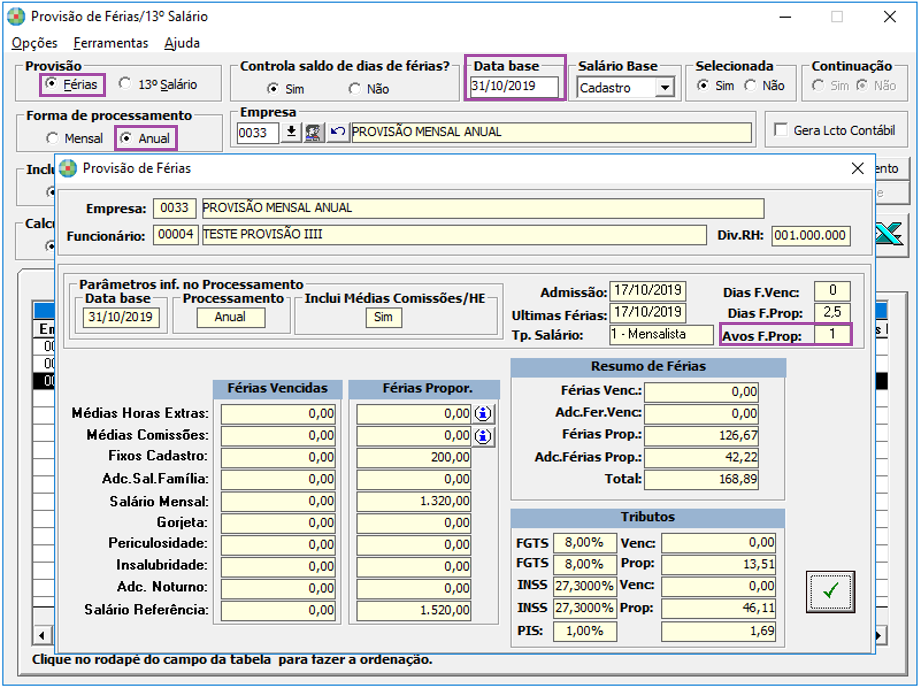
Task: Click the PIS rate 1,00%
Action: [585, 632]
